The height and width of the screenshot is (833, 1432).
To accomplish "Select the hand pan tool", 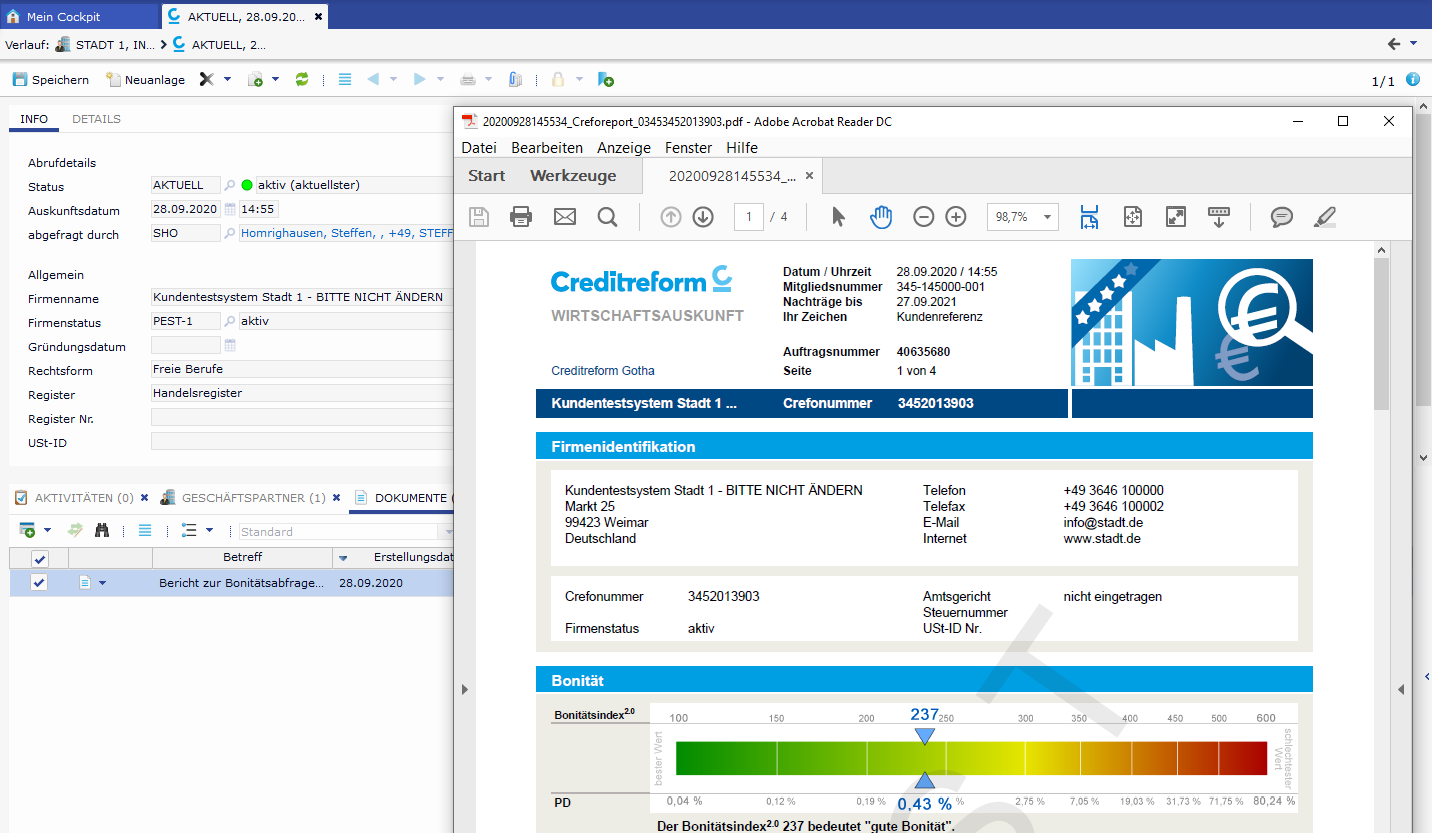I will [x=881, y=217].
